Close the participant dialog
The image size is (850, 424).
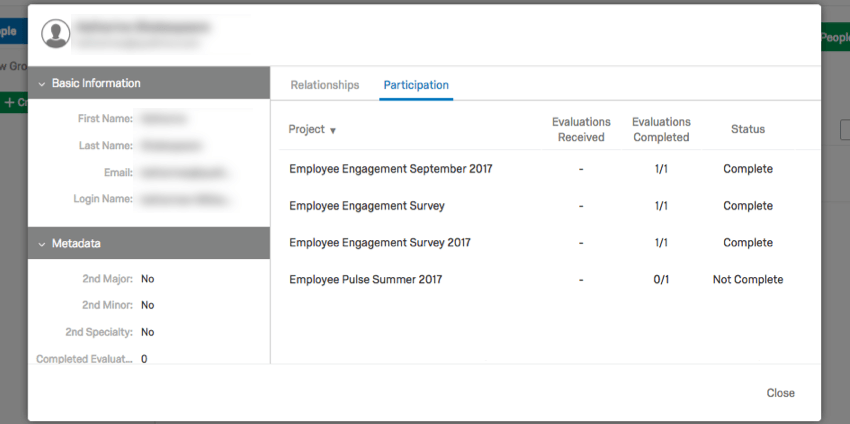(781, 393)
